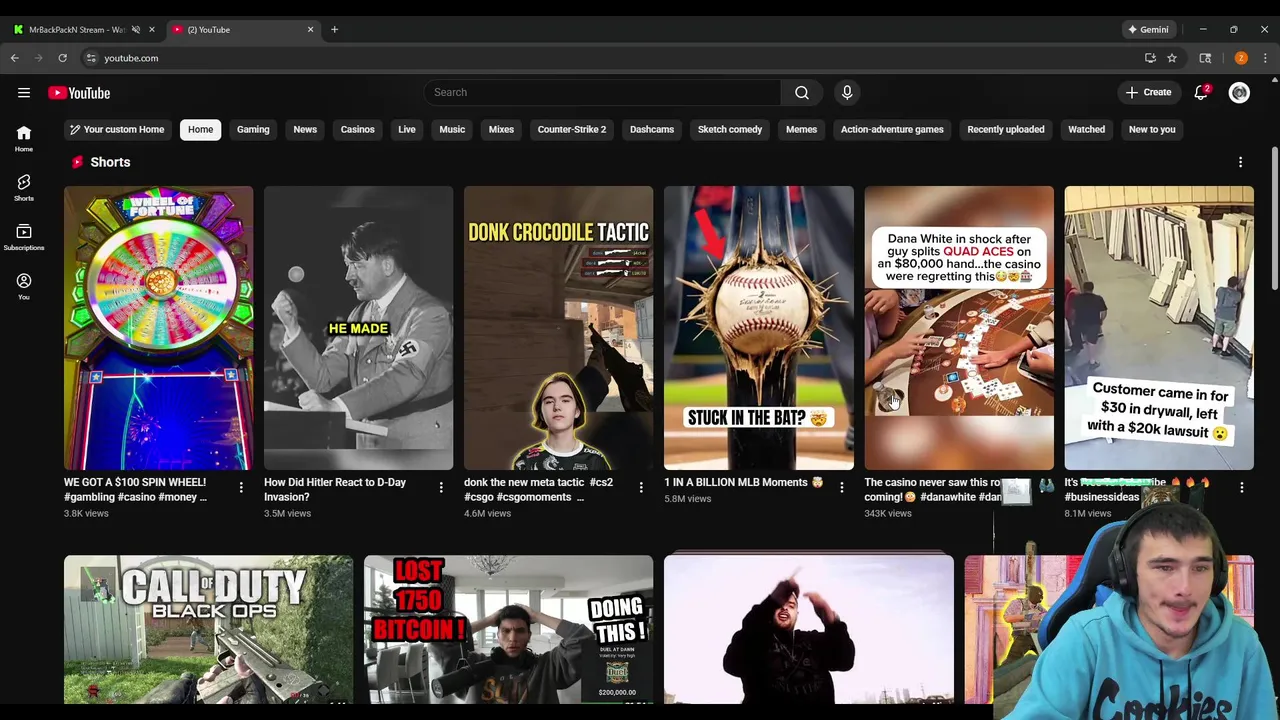This screenshot has width=1280, height=720.
Task: Select the Action-adventure games chip
Action: (892, 129)
